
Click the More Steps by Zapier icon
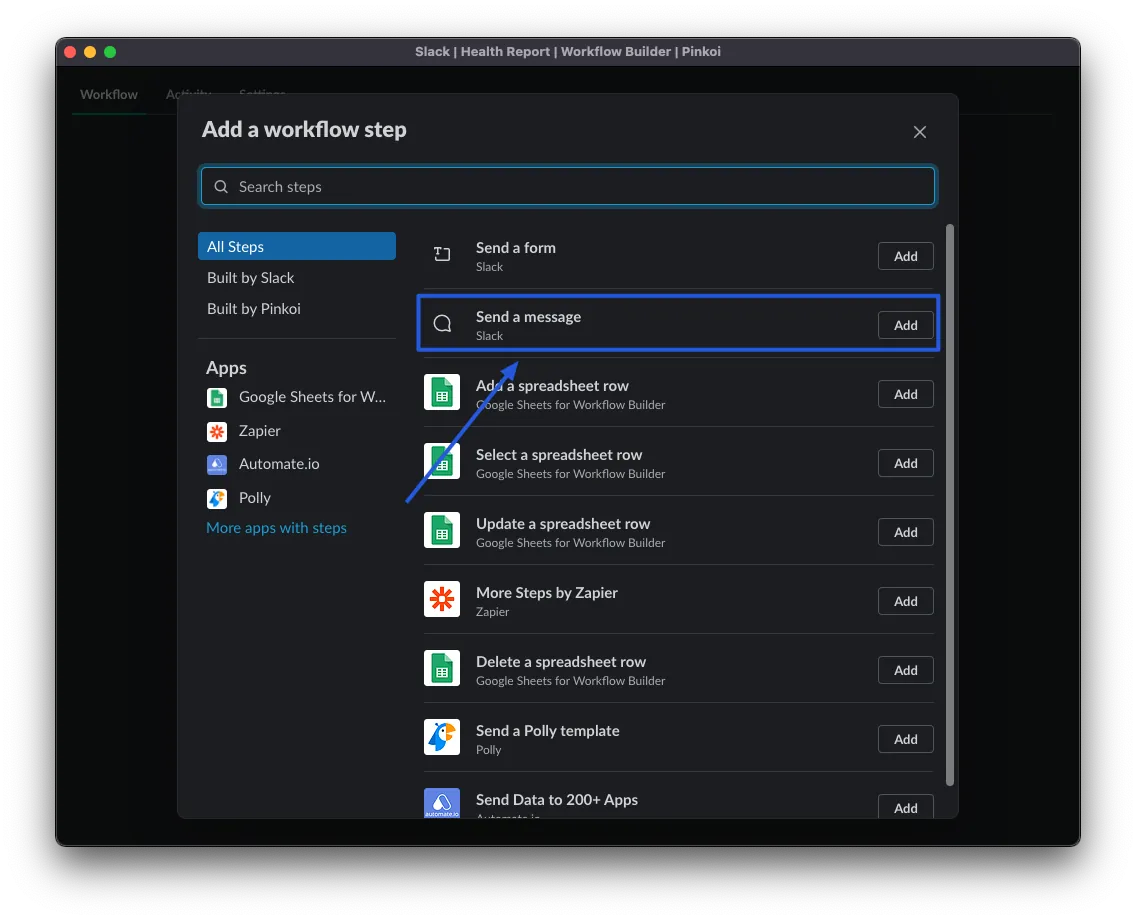pyautogui.click(x=442, y=600)
